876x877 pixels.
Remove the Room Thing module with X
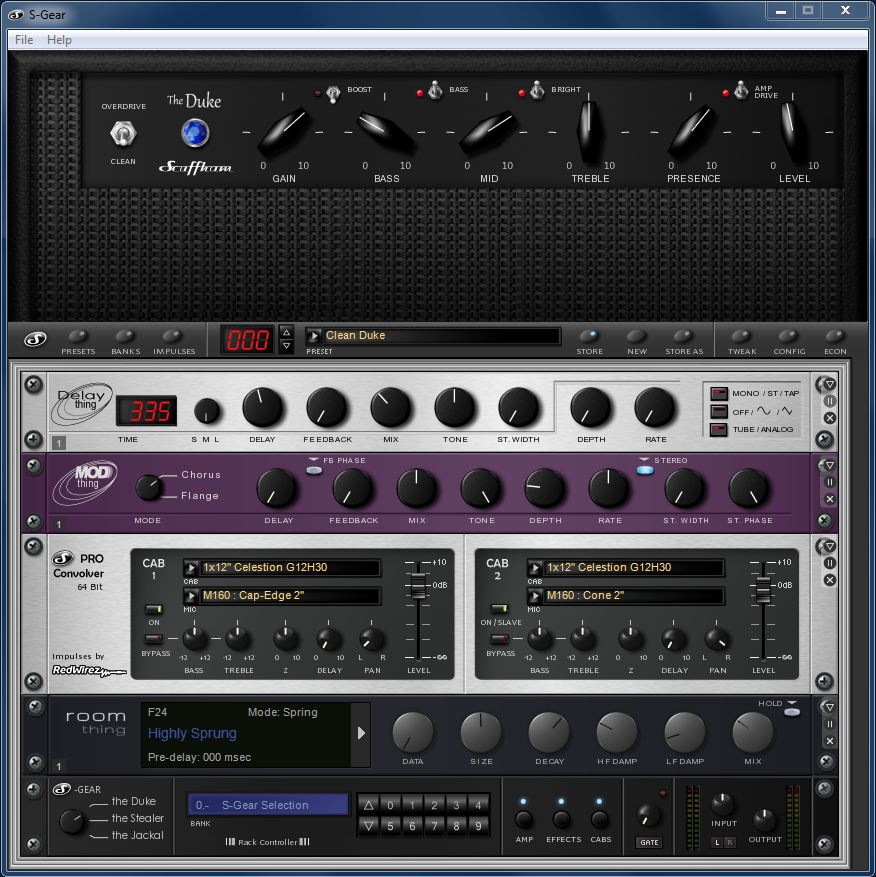click(830, 741)
